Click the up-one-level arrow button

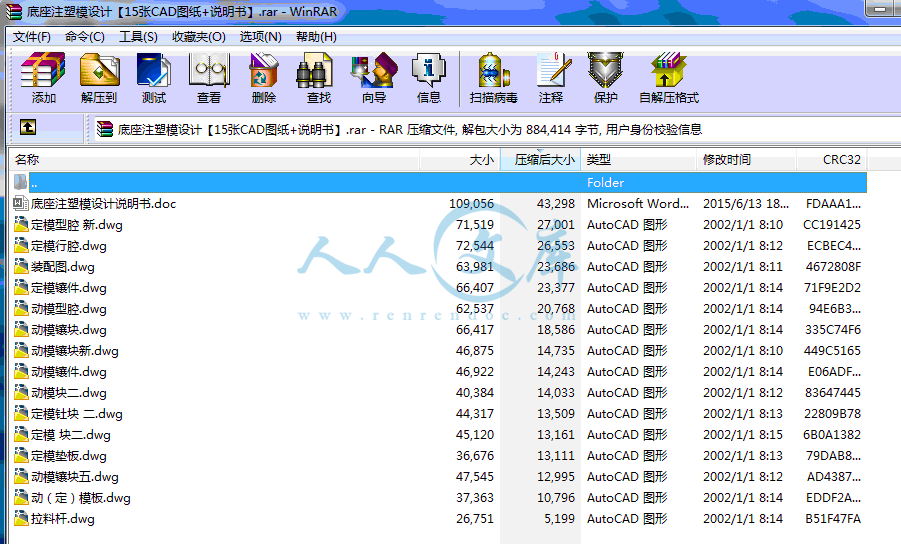point(28,127)
